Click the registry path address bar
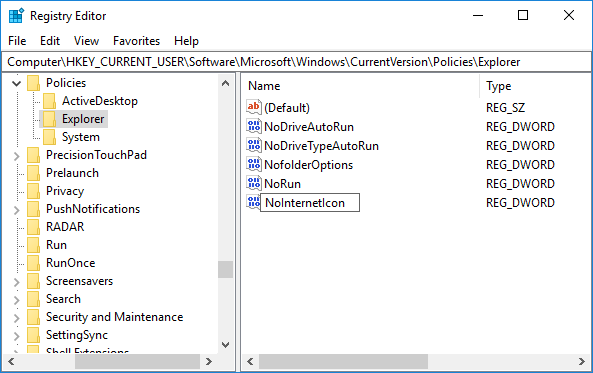 296,62
